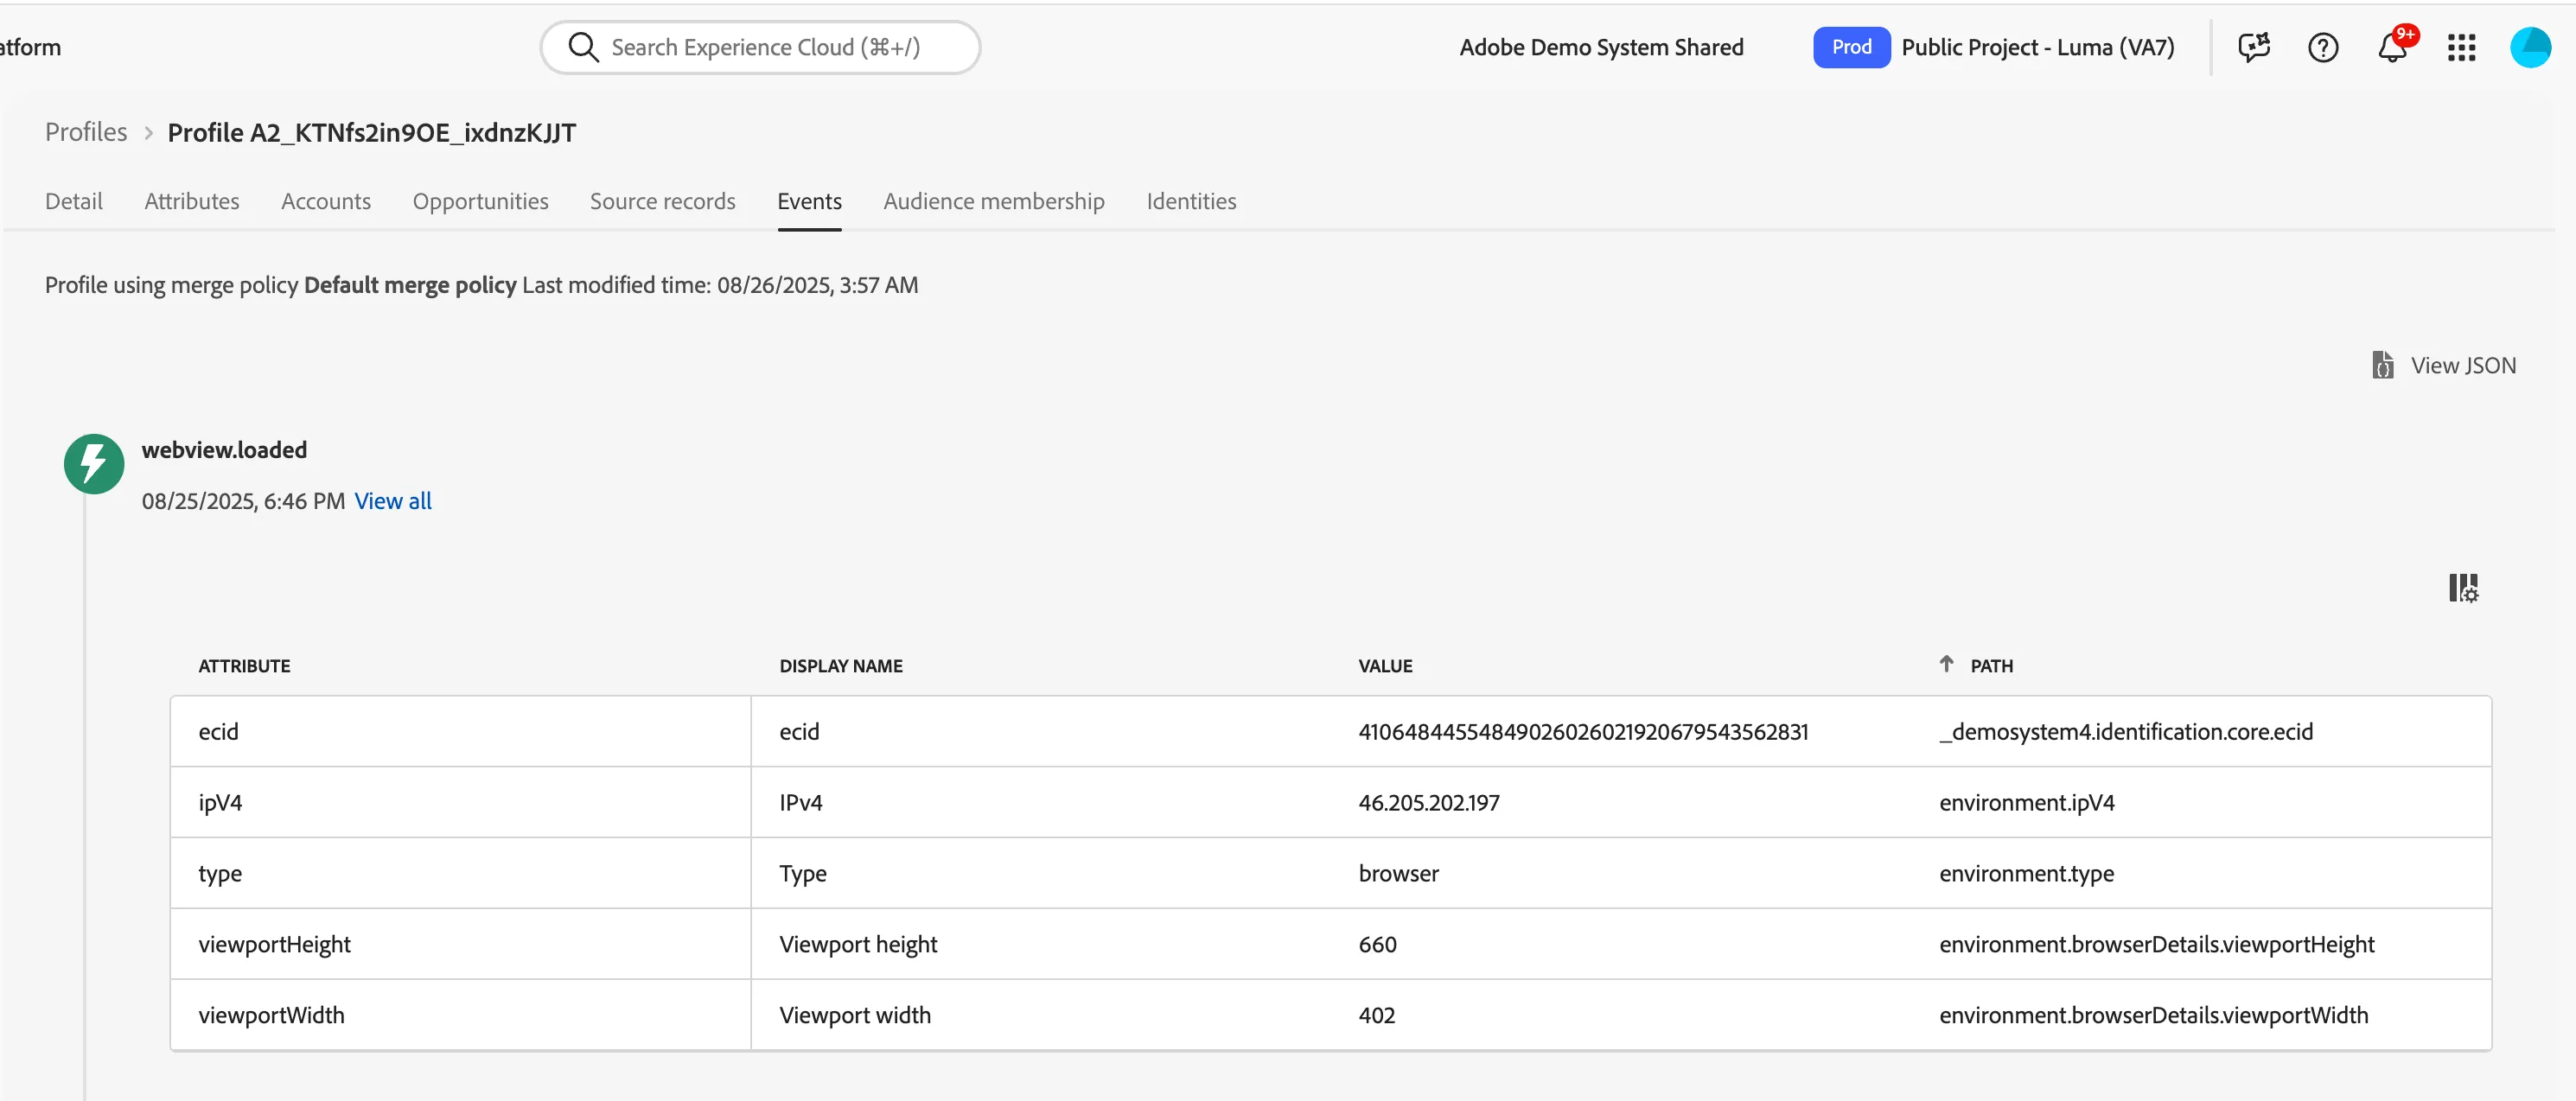Click the Viewport height value 660
2576x1101 pixels.
(1377, 944)
